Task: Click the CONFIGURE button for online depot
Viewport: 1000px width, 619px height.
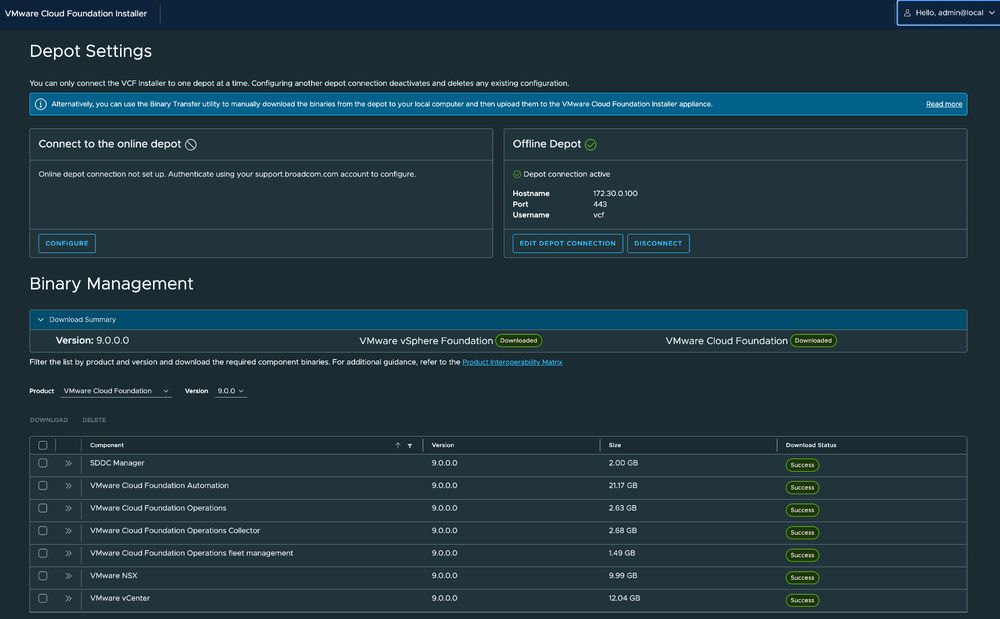Action: 67,244
